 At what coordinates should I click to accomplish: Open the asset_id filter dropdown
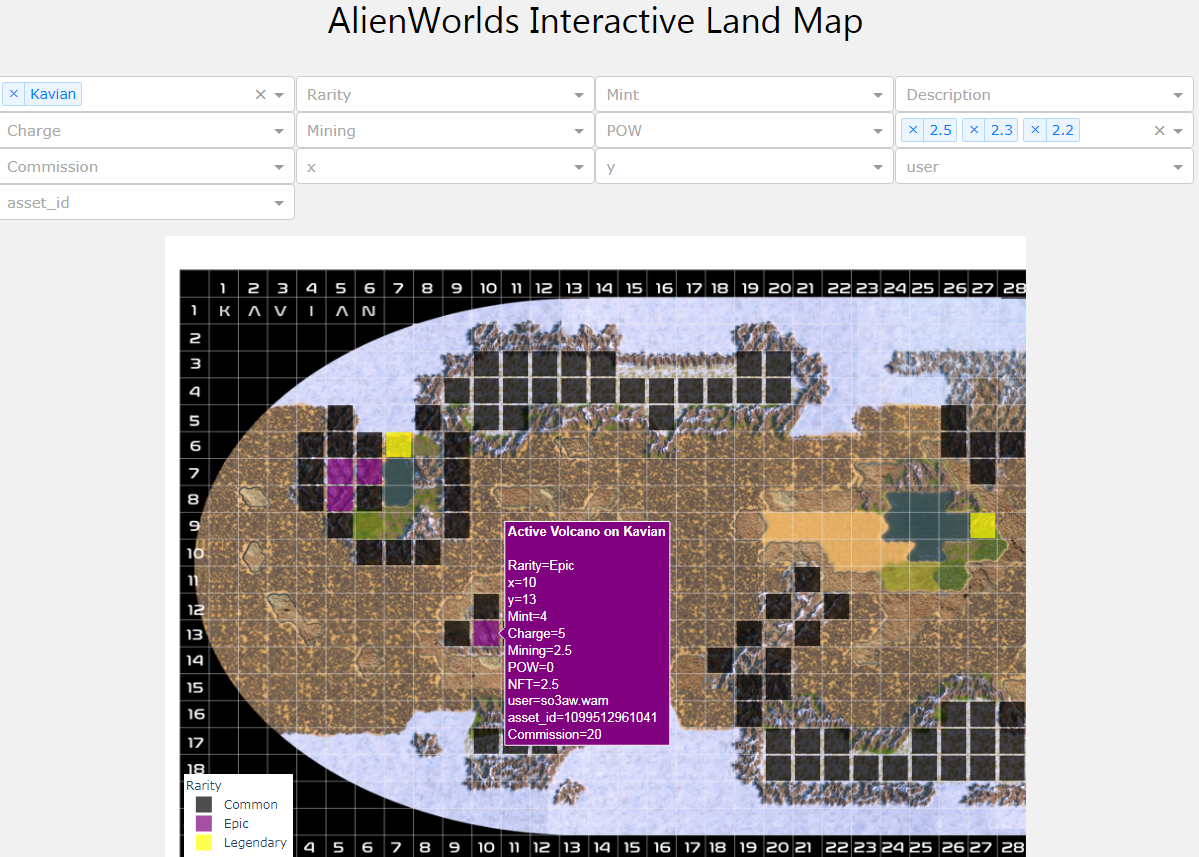coord(147,203)
